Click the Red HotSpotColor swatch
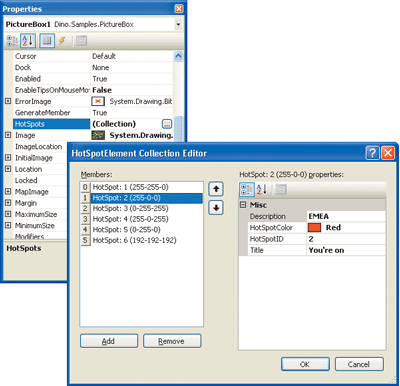Image resolution: width=400 pixels, height=386 pixels. point(314,228)
